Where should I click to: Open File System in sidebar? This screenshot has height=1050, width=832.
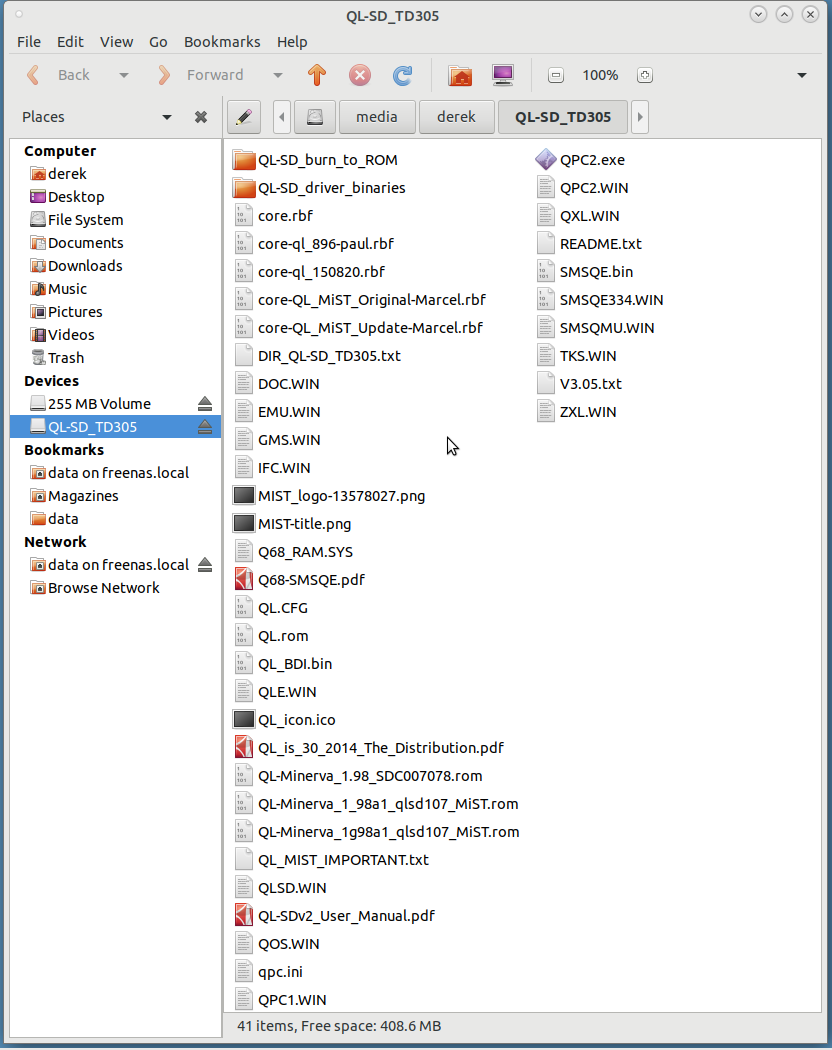pyautogui.click(x=77, y=220)
